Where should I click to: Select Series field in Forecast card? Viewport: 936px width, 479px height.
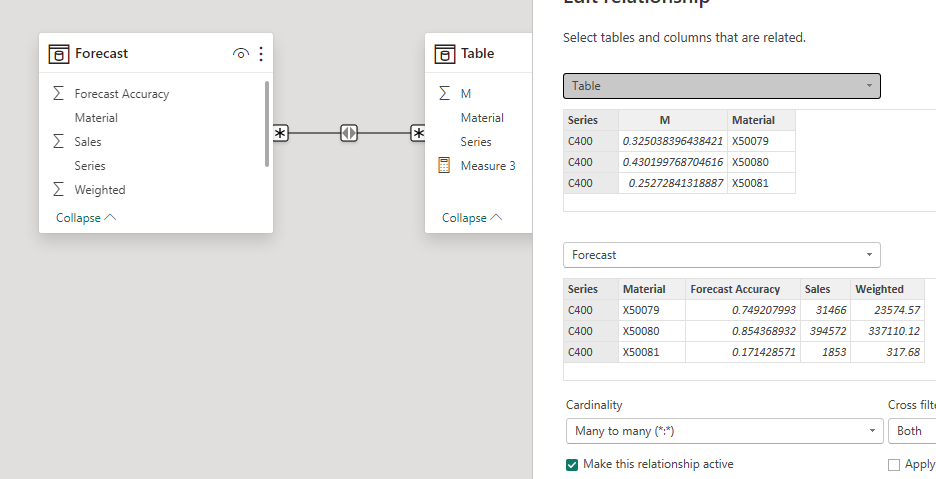tap(90, 165)
